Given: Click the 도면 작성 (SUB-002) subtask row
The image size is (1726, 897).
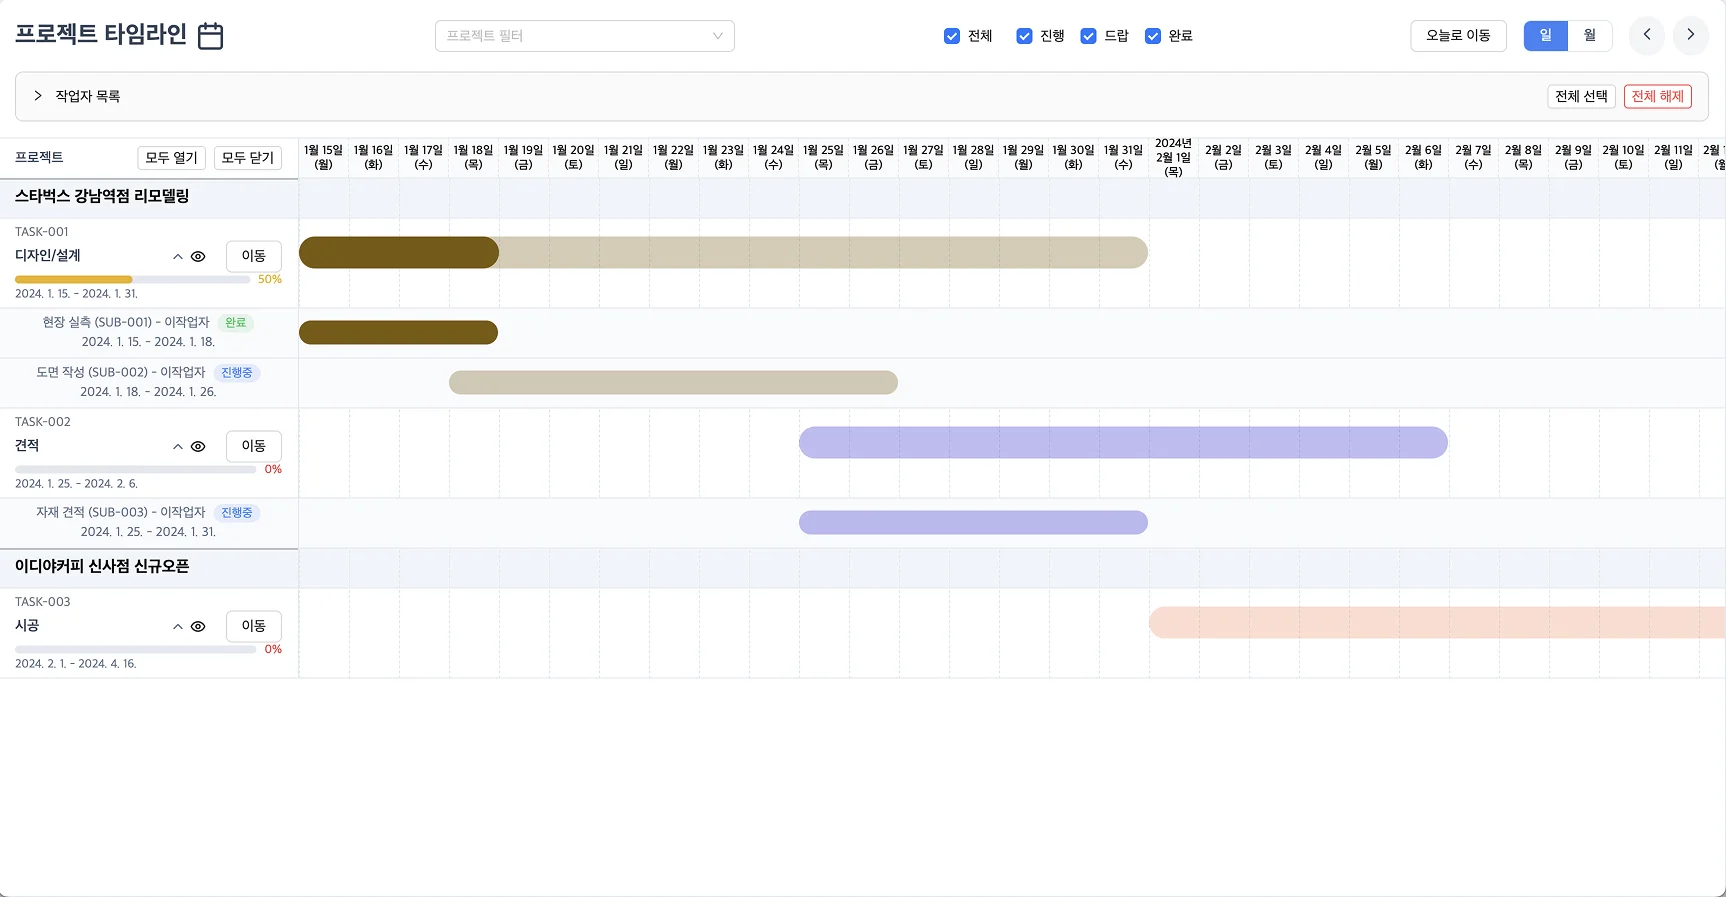Looking at the screenshot, I should [149, 383].
